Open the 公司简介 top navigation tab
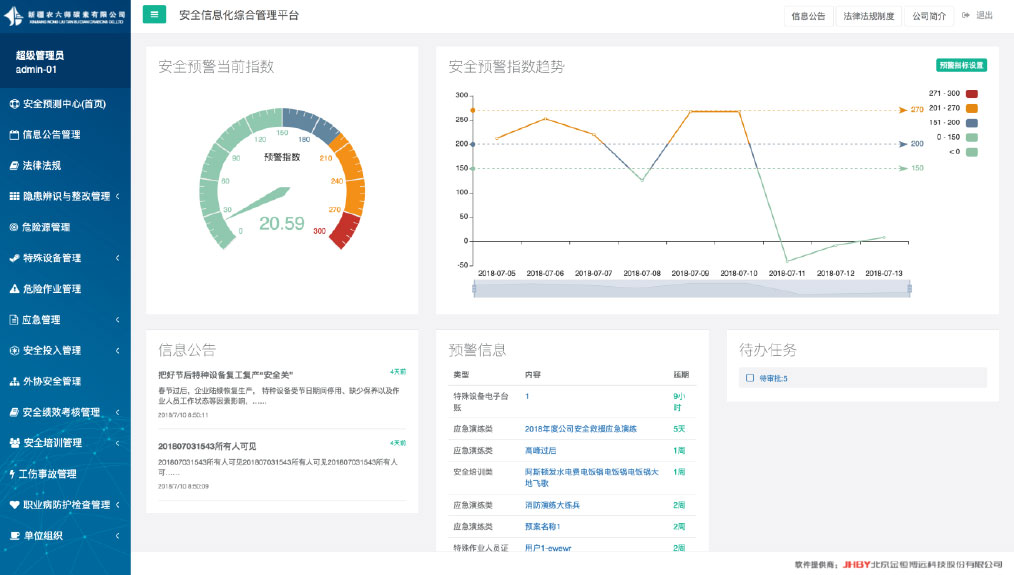Screen dimensions: 1014x575 tap(929, 16)
